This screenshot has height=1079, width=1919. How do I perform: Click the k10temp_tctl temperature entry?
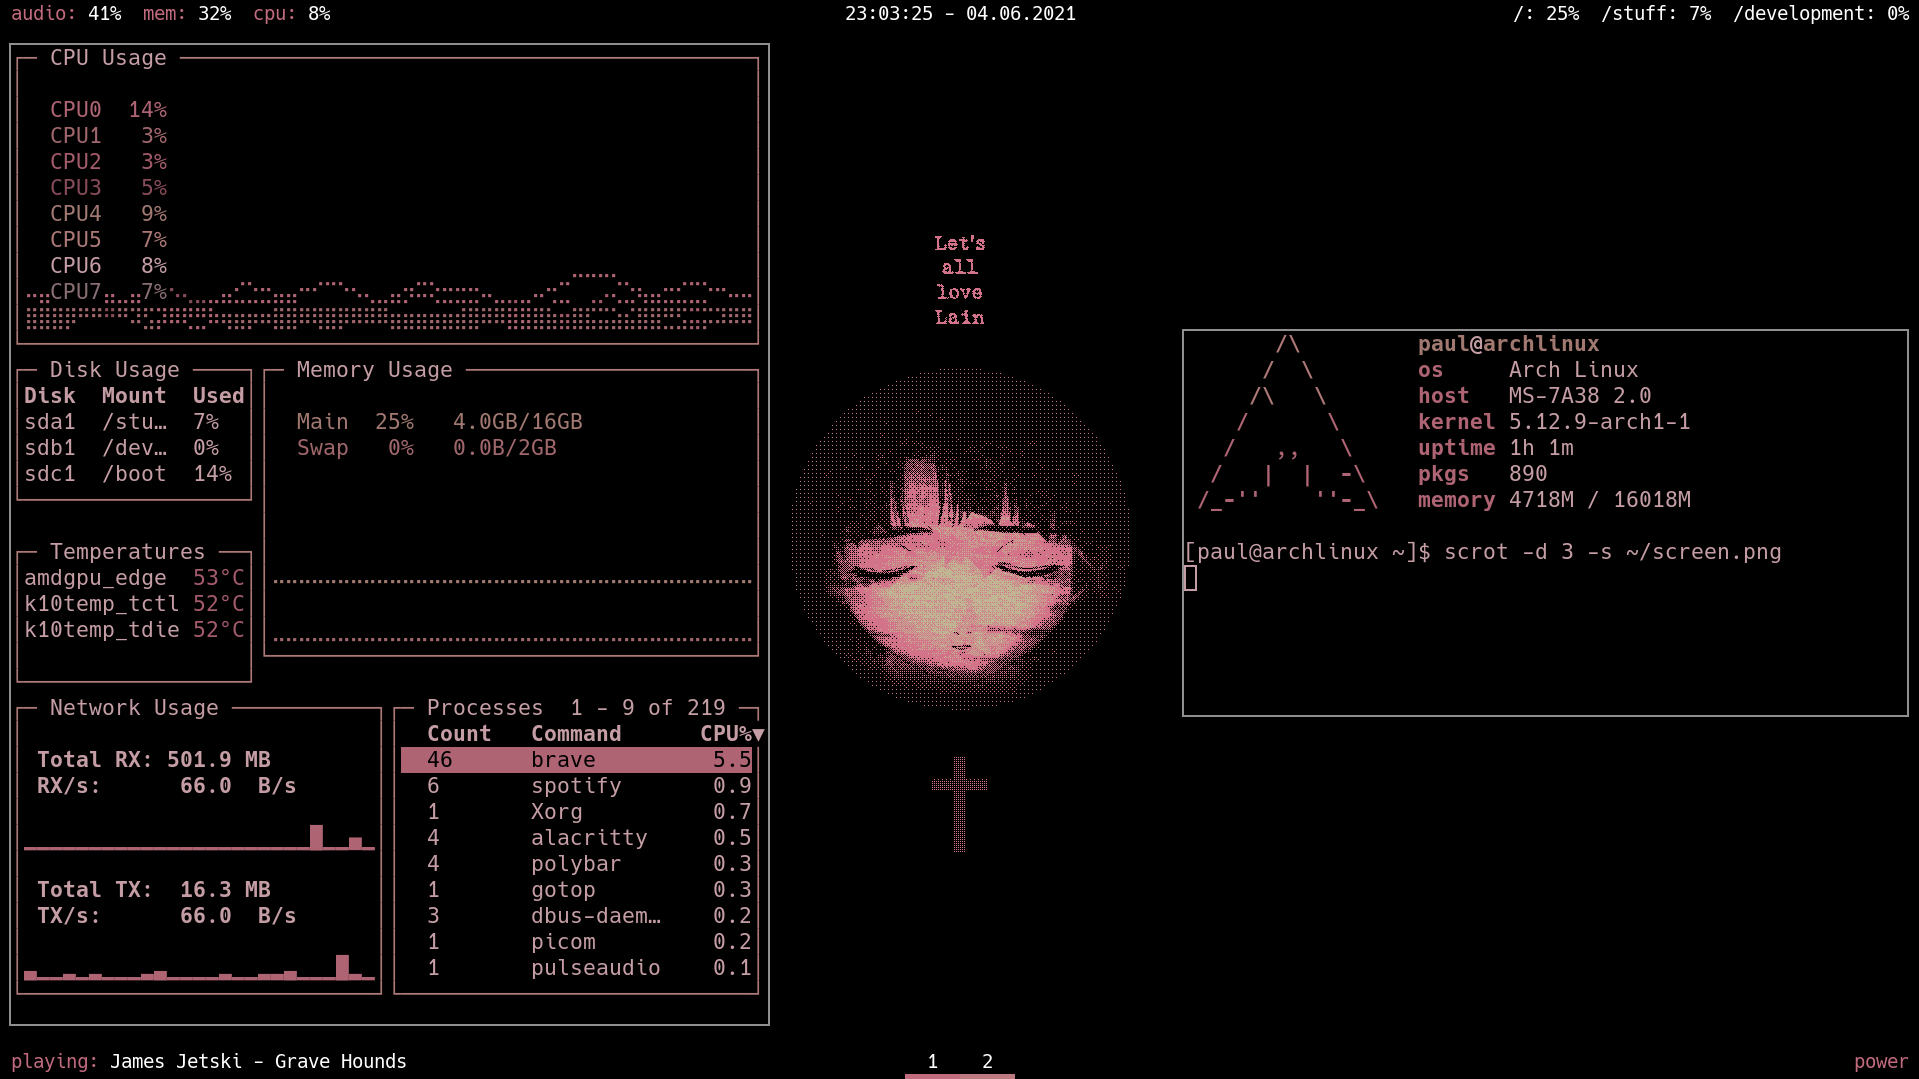tap(134, 604)
